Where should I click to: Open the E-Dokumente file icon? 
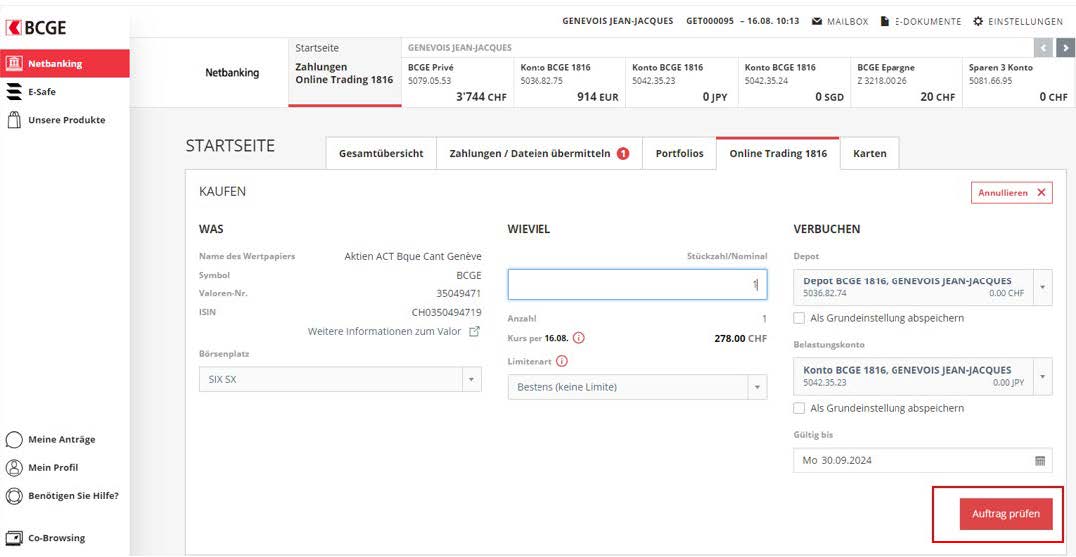point(885,21)
